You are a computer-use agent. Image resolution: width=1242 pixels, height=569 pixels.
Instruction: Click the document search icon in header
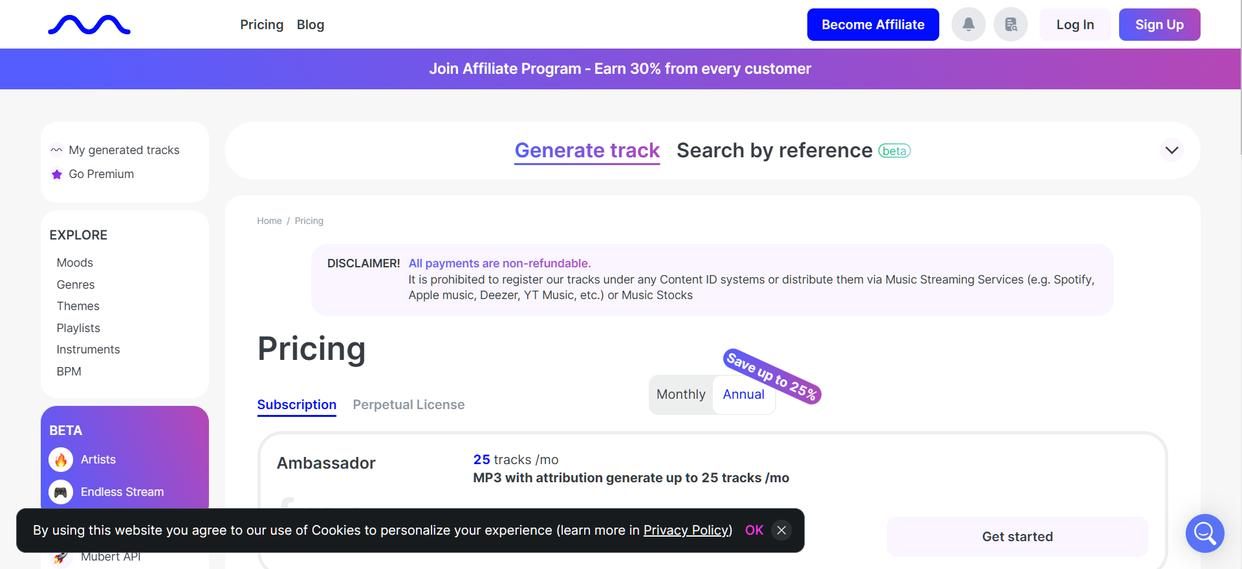click(1011, 25)
